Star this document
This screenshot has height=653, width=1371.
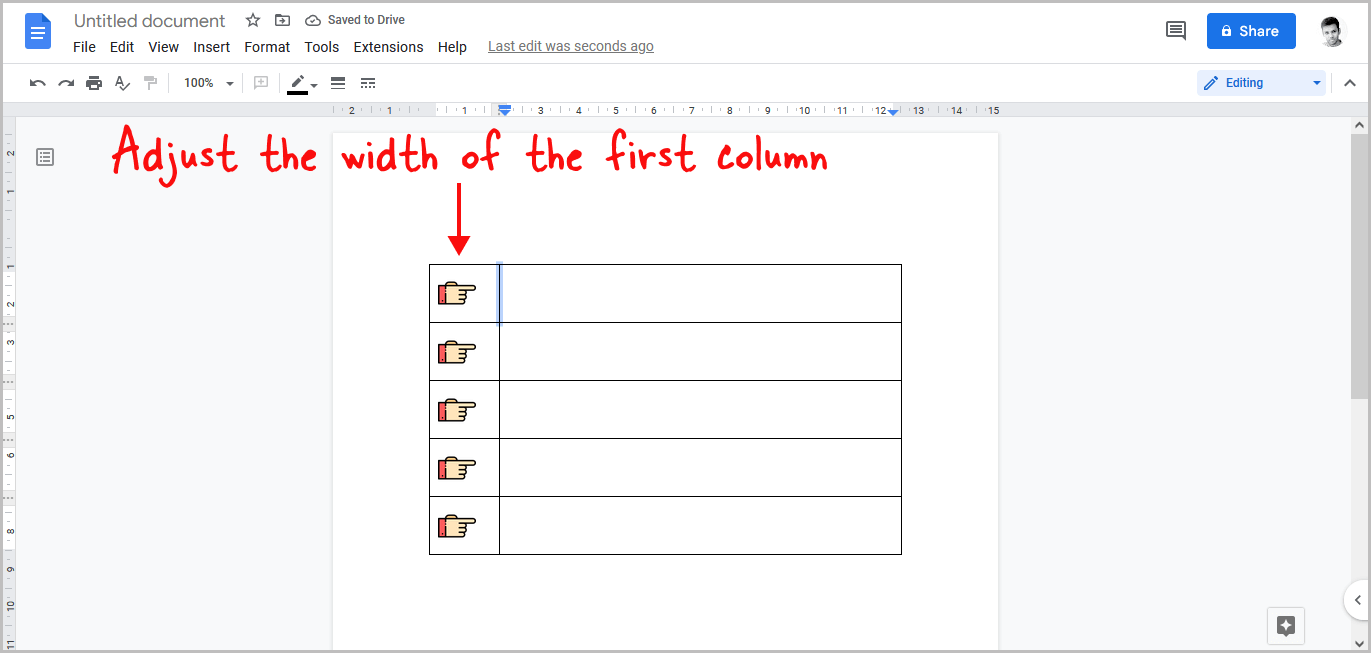pyautogui.click(x=252, y=19)
